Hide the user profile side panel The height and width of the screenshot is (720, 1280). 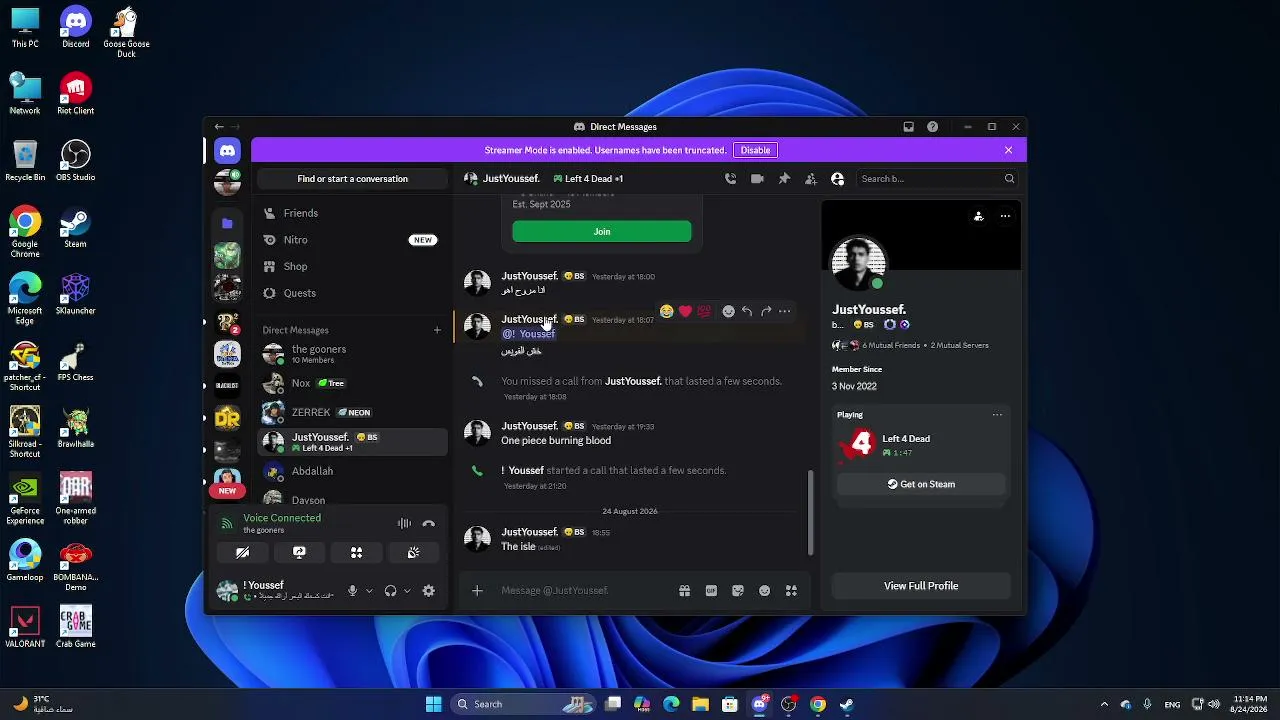point(838,179)
